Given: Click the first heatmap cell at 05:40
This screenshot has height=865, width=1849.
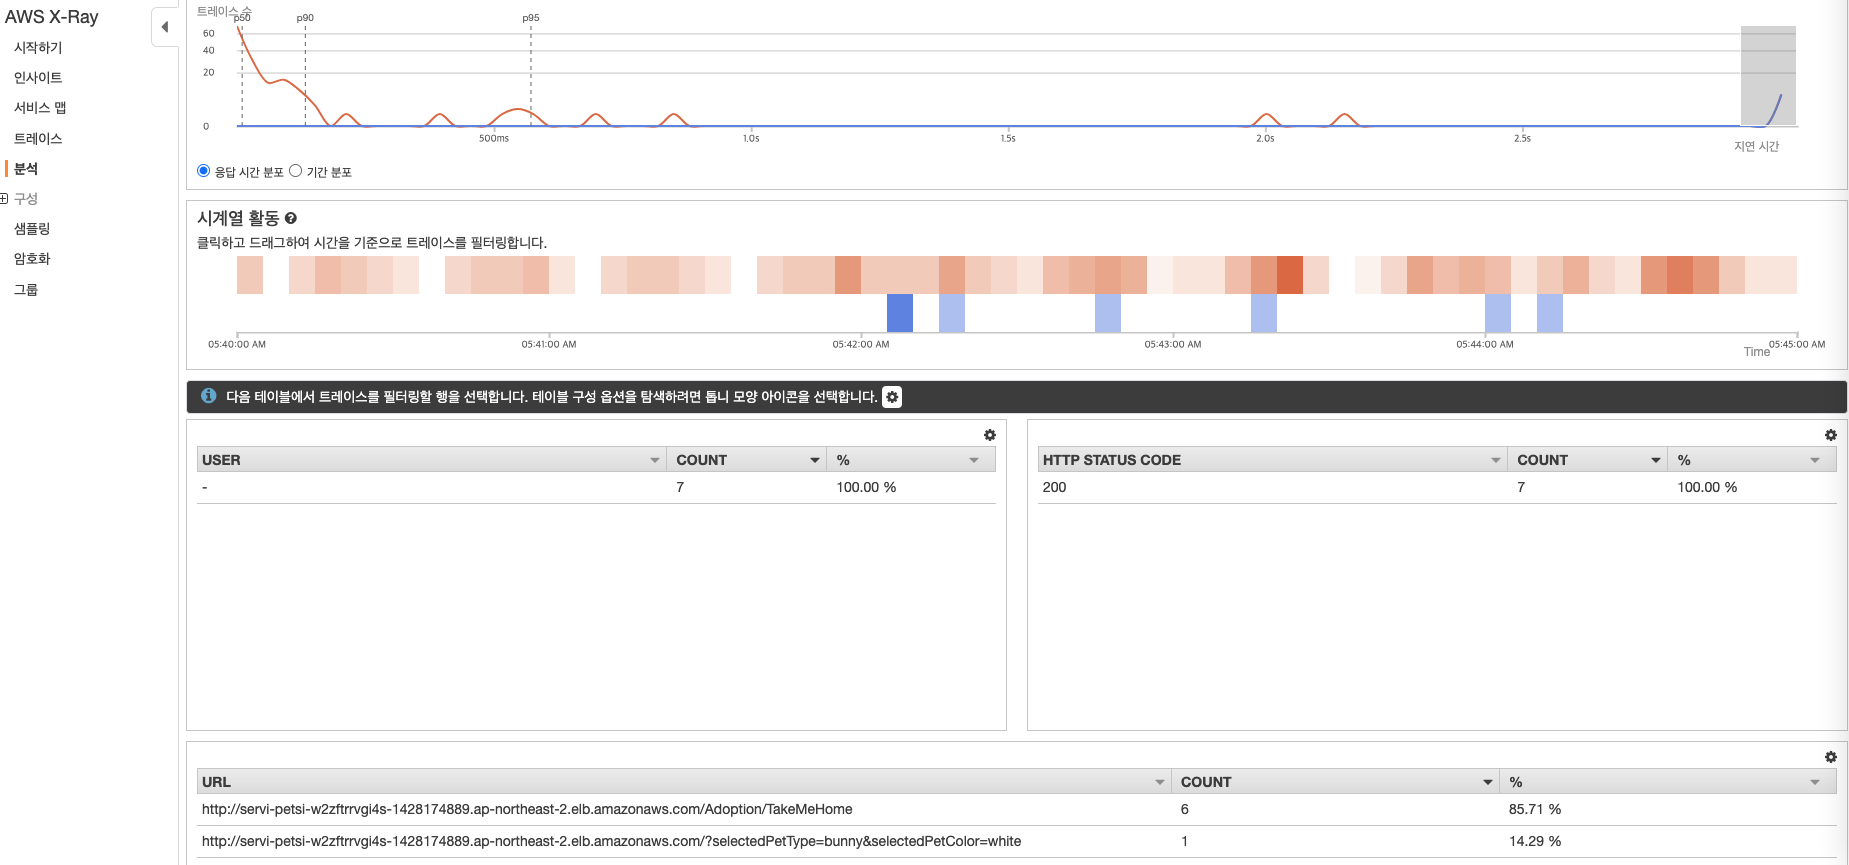Looking at the screenshot, I should click(x=250, y=275).
